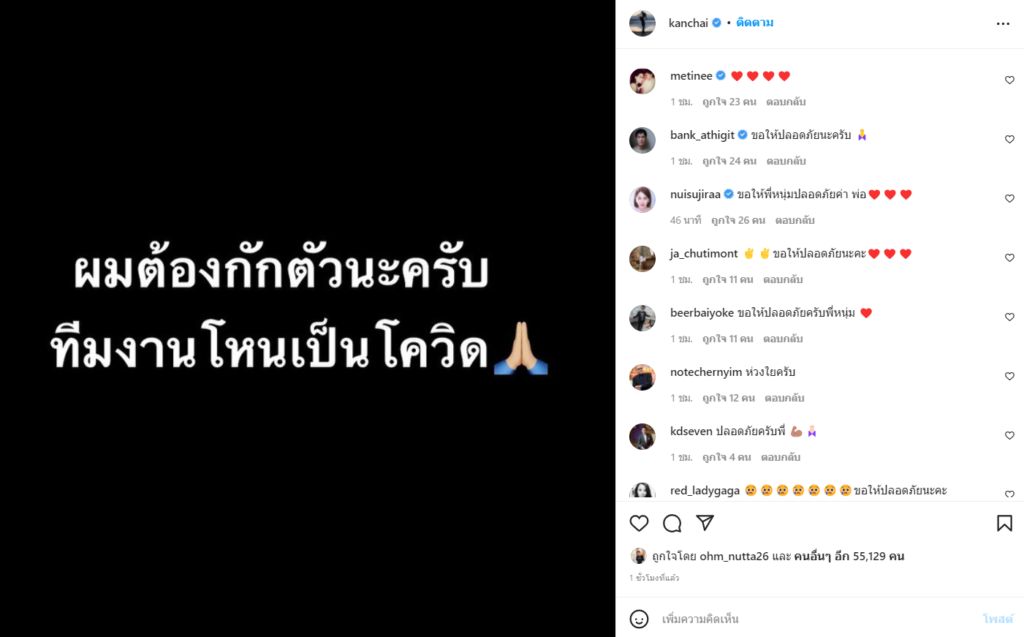This screenshot has height=637, width=1024.
Task: Open emoji picker smiley icon
Action: (x=639, y=619)
